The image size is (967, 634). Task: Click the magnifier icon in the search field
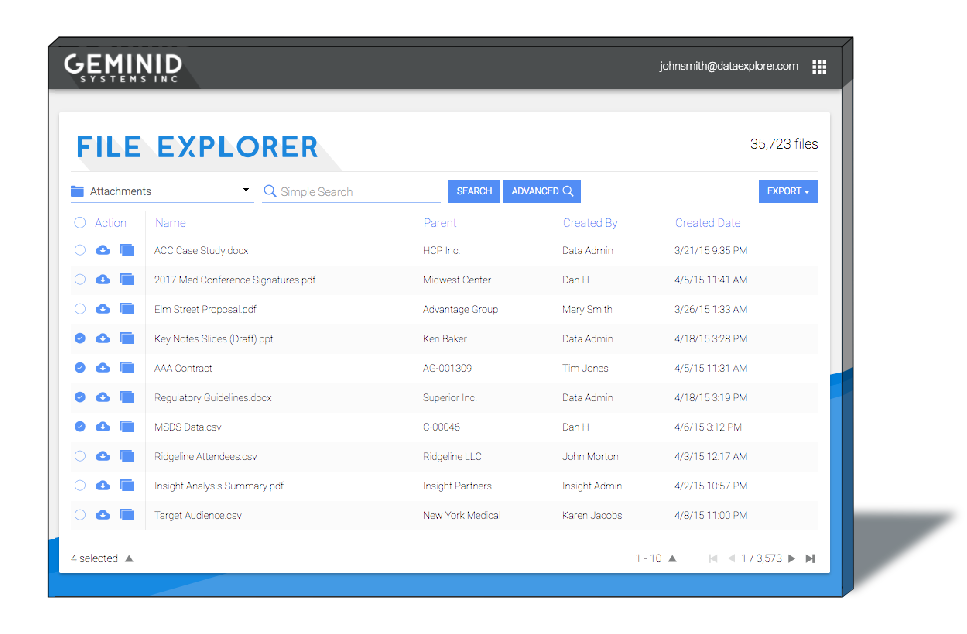[268, 191]
